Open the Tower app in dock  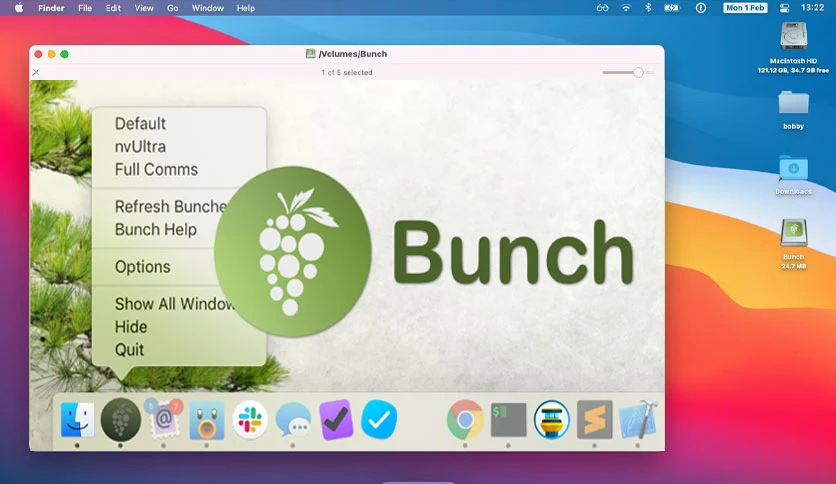pyautogui.click(x=551, y=420)
